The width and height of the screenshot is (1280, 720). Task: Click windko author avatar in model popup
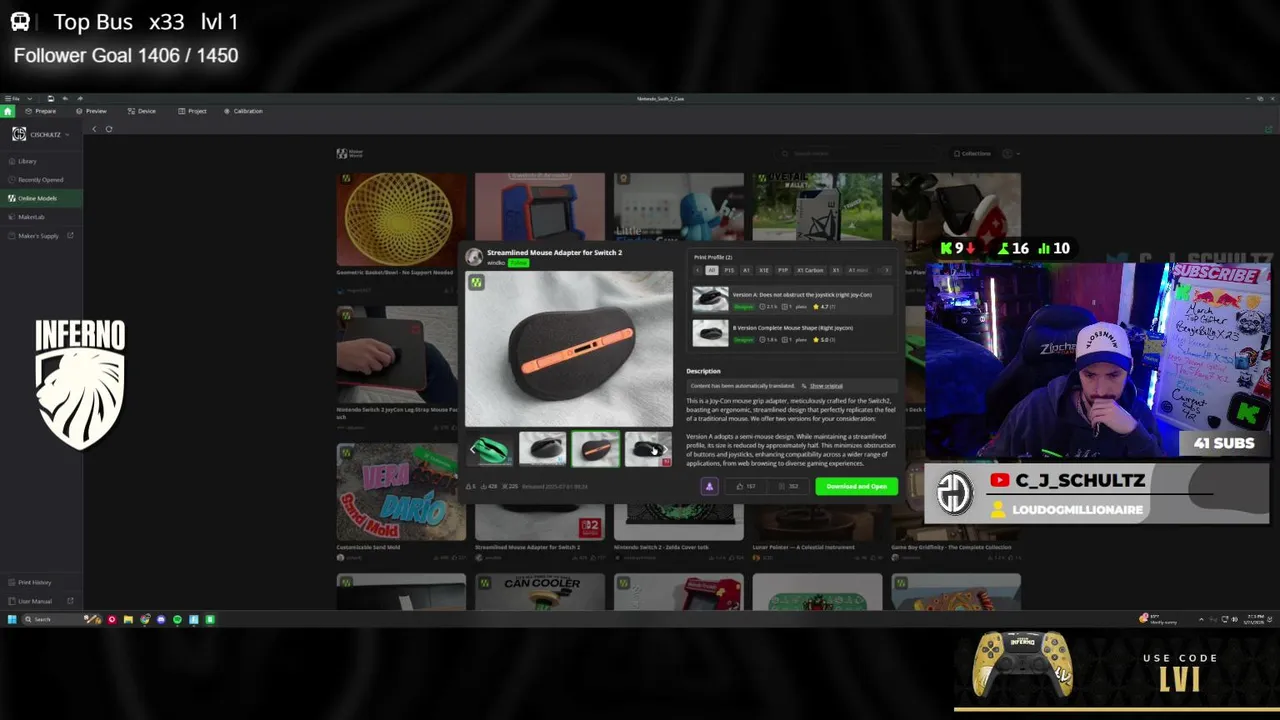tap(474, 257)
